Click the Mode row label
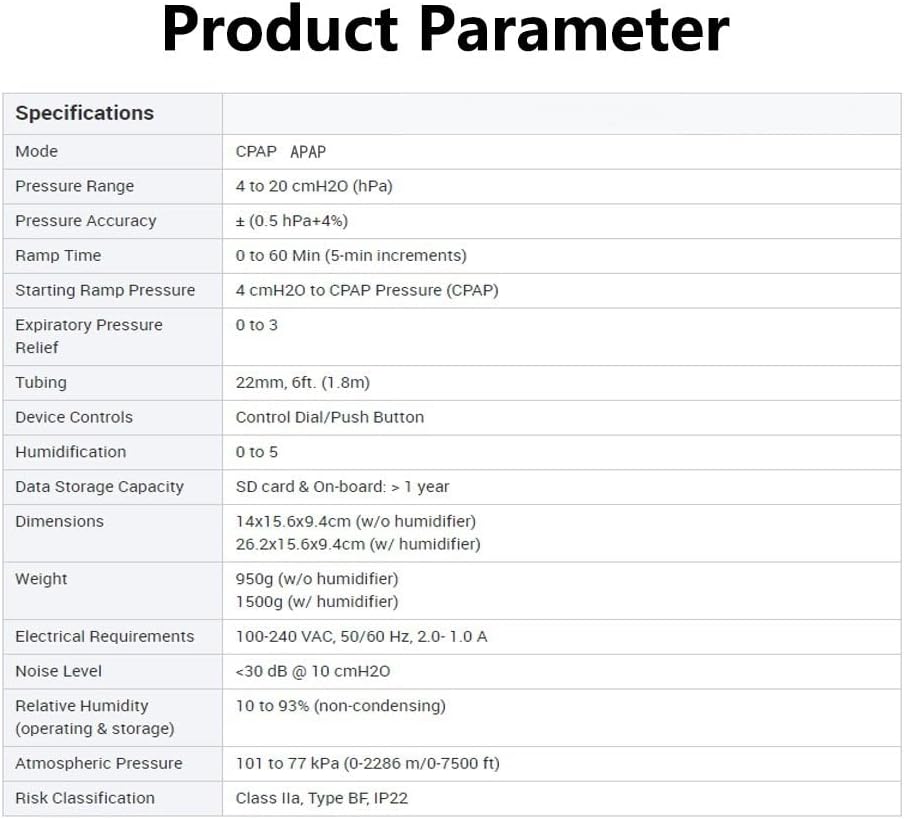This screenshot has height=819, width=904. [37, 152]
